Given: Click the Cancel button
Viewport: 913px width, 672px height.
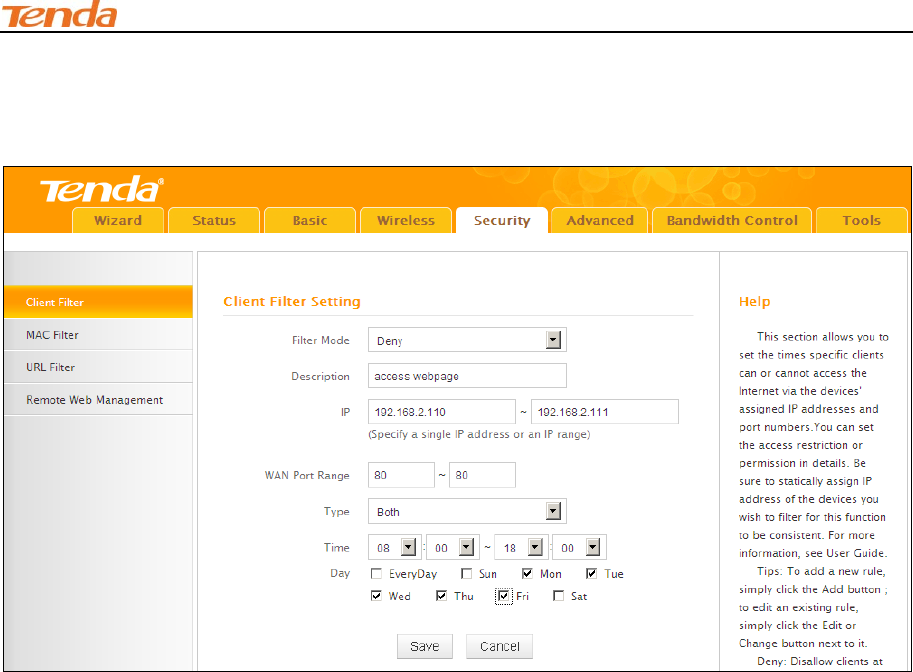Looking at the screenshot, I should coord(500,646).
